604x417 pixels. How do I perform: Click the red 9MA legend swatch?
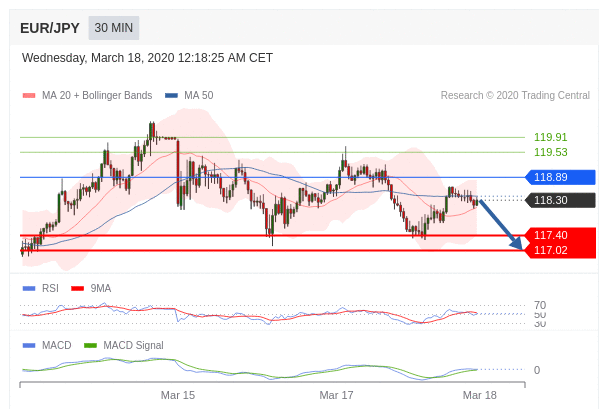77,288
